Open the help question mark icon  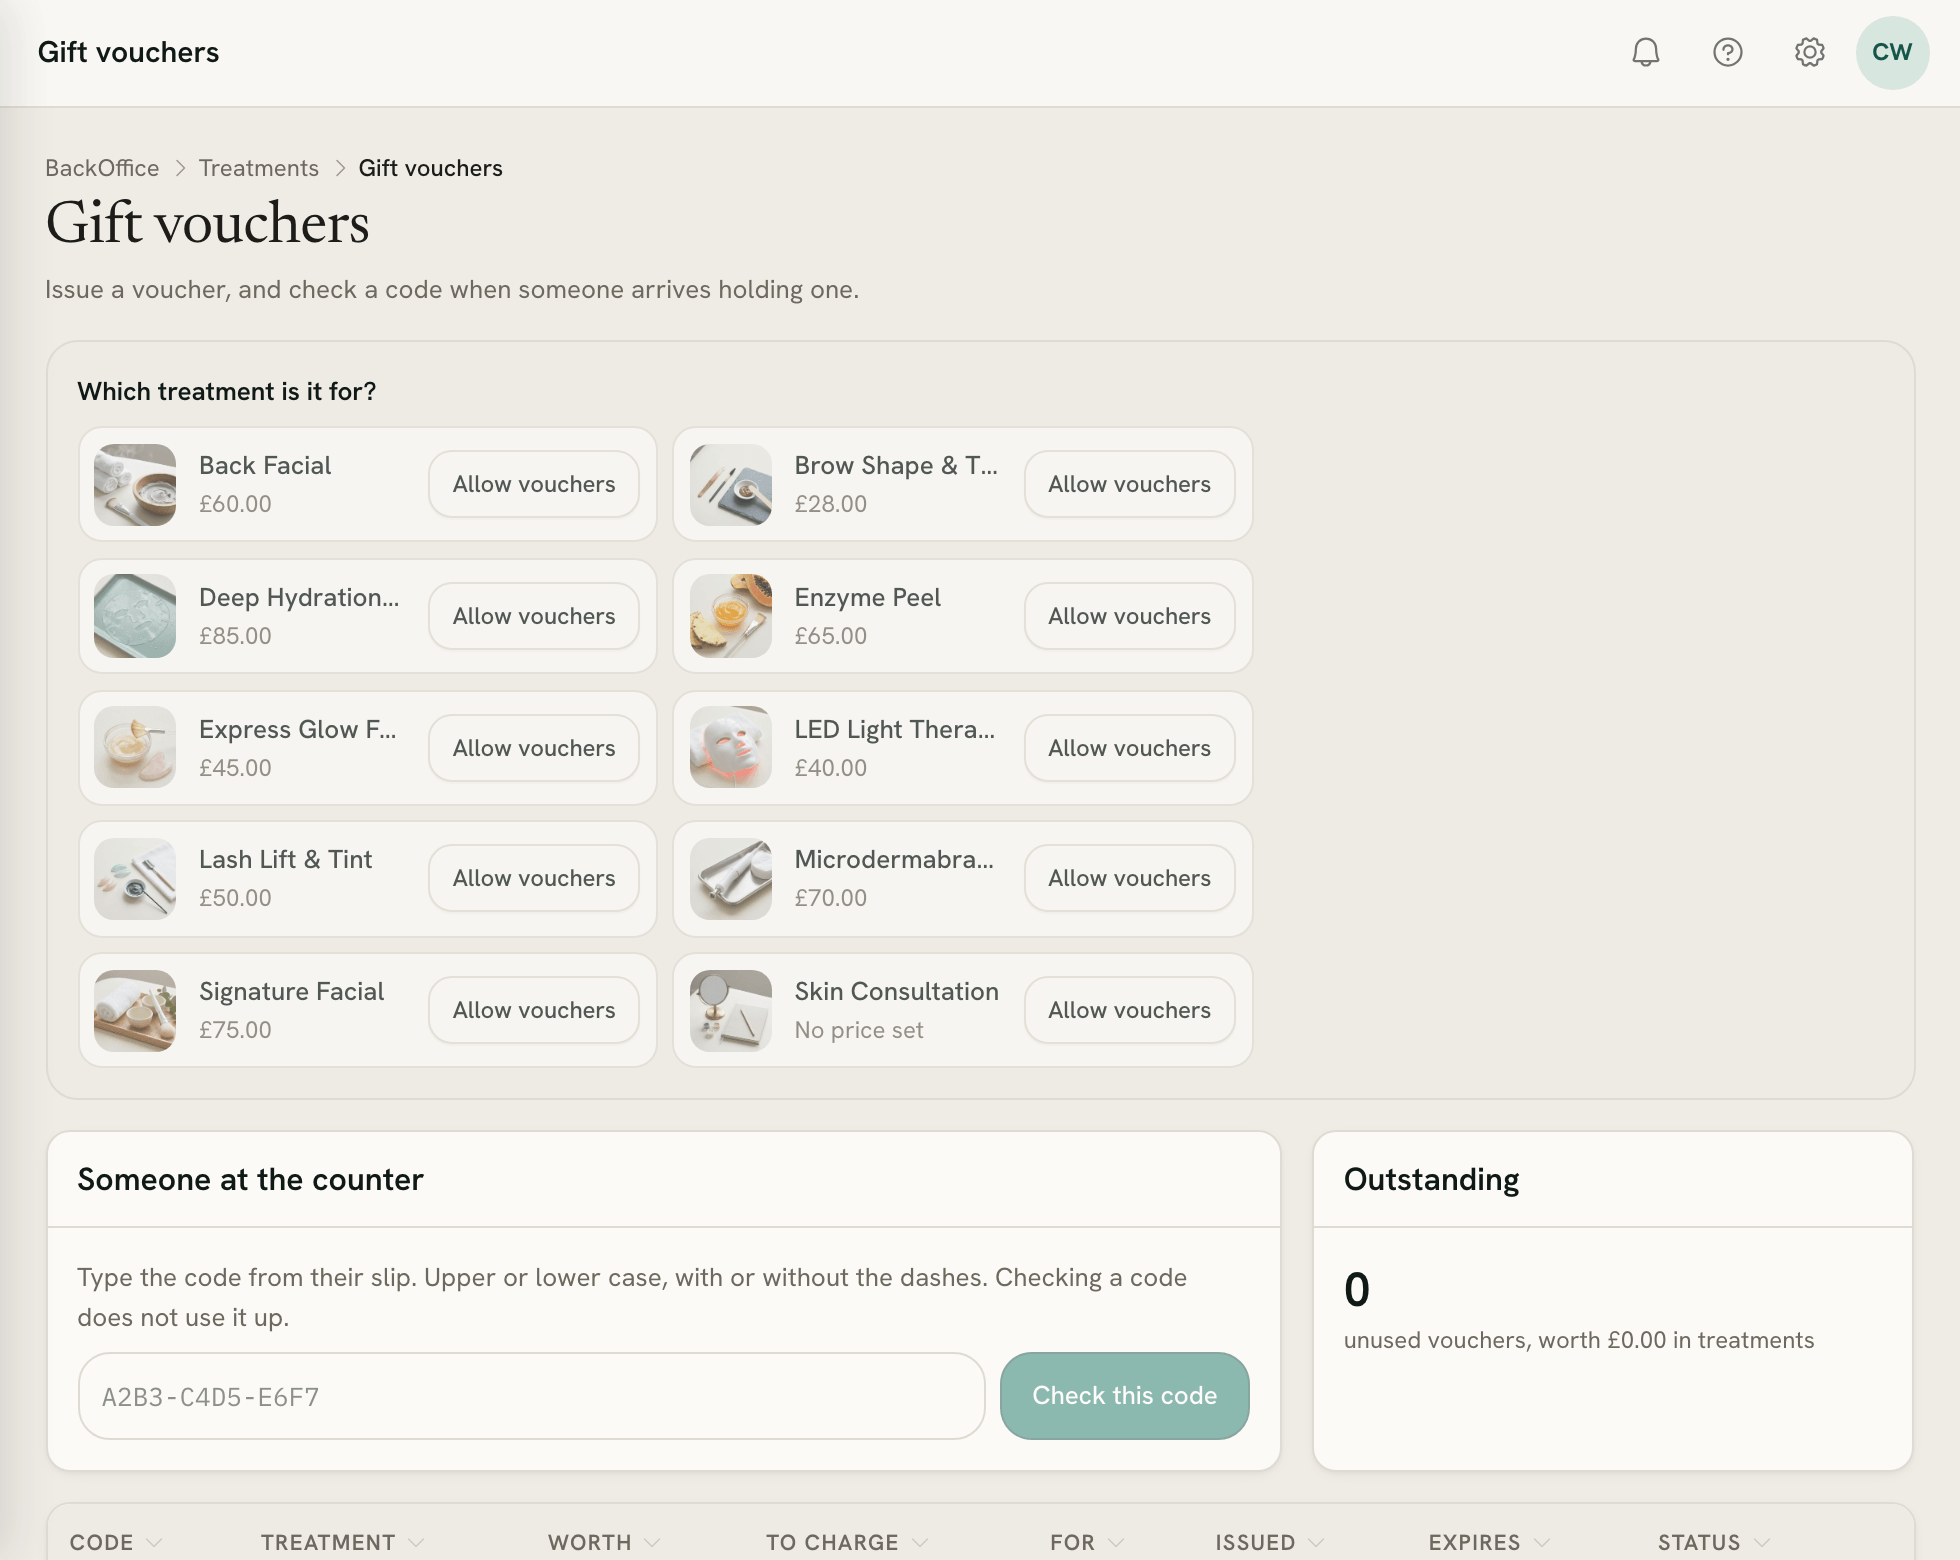click(1727, 52)
